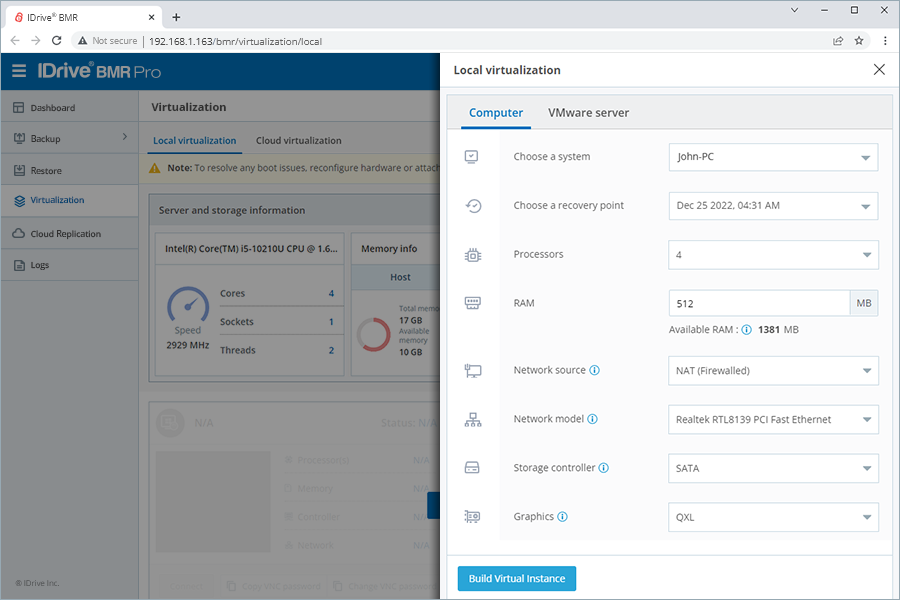
Task: Click the Cores value 4
Action: pyautogui.click(x=331, y=293)
